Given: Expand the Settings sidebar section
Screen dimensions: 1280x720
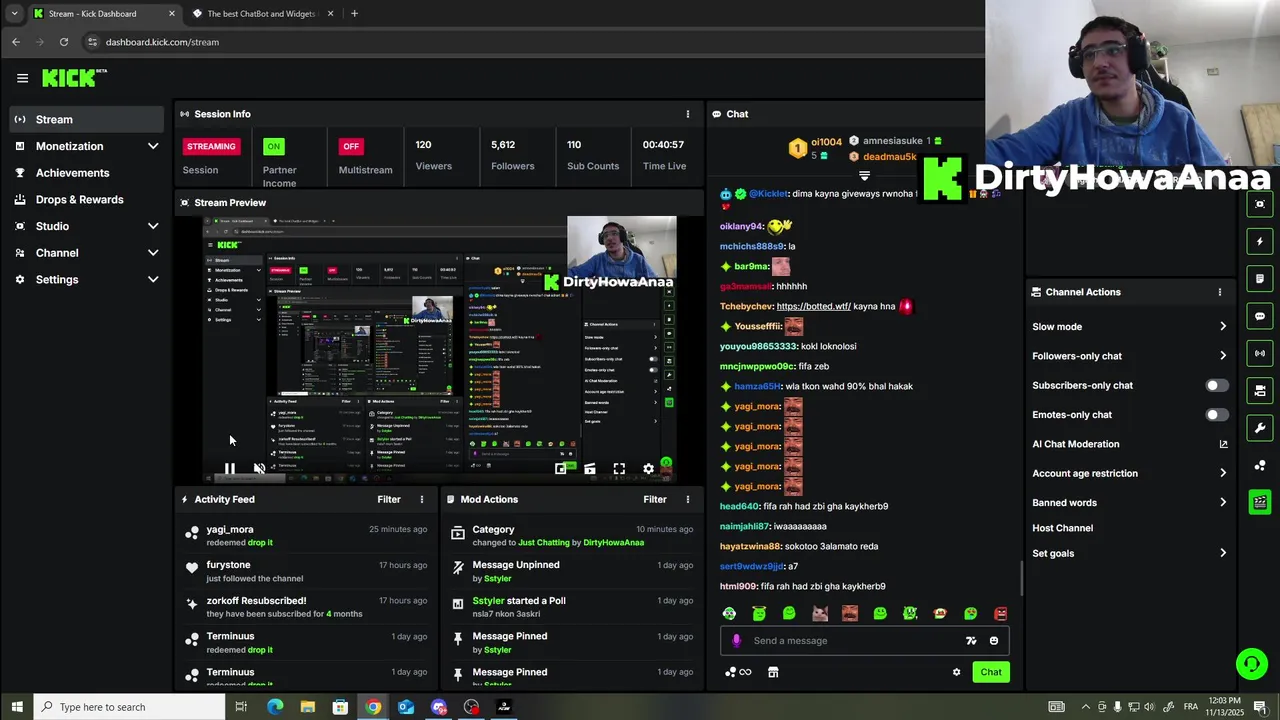Looking at the screenshot, I should (153, 279).
